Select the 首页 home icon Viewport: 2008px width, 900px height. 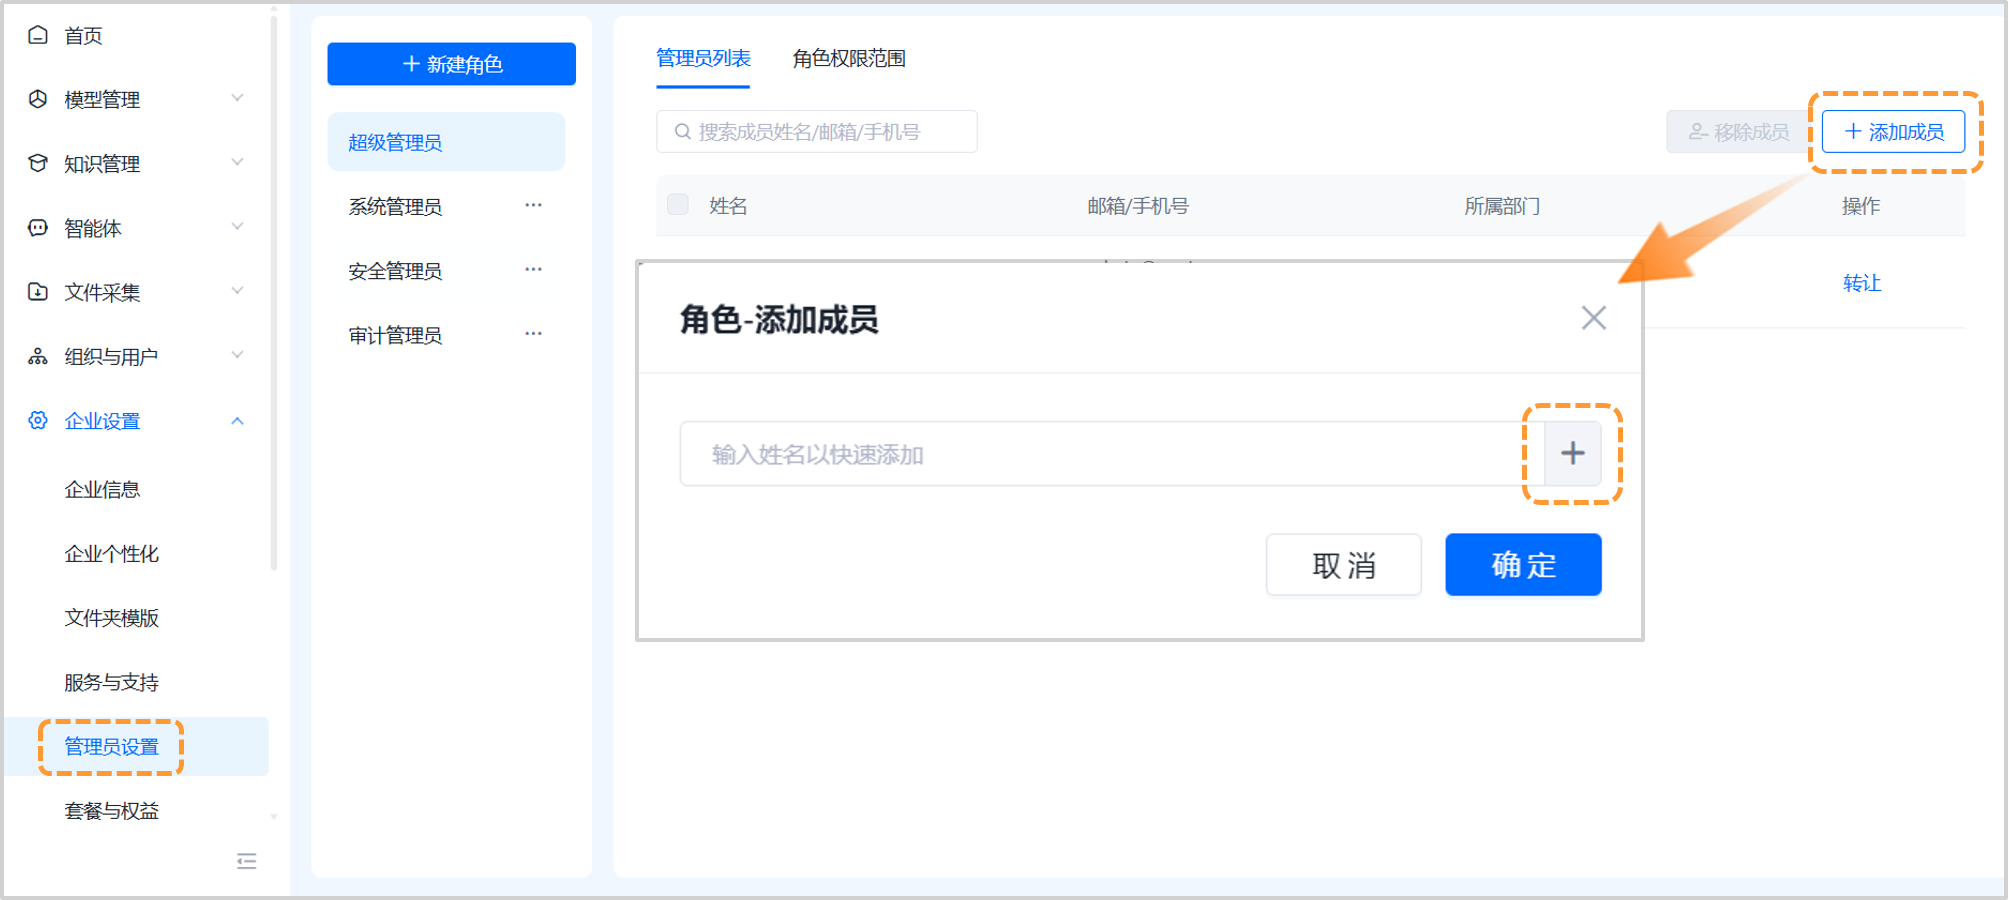[37, 35]
